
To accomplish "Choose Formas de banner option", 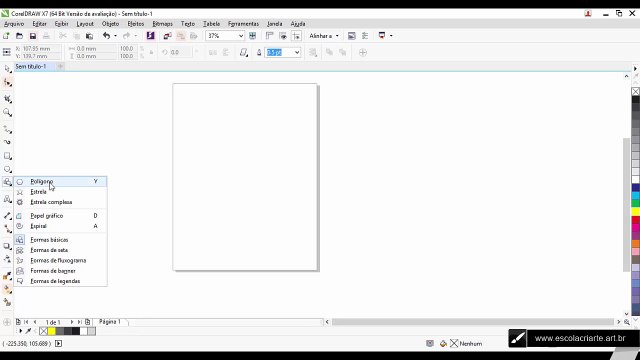I will click(x=60, y=271).
